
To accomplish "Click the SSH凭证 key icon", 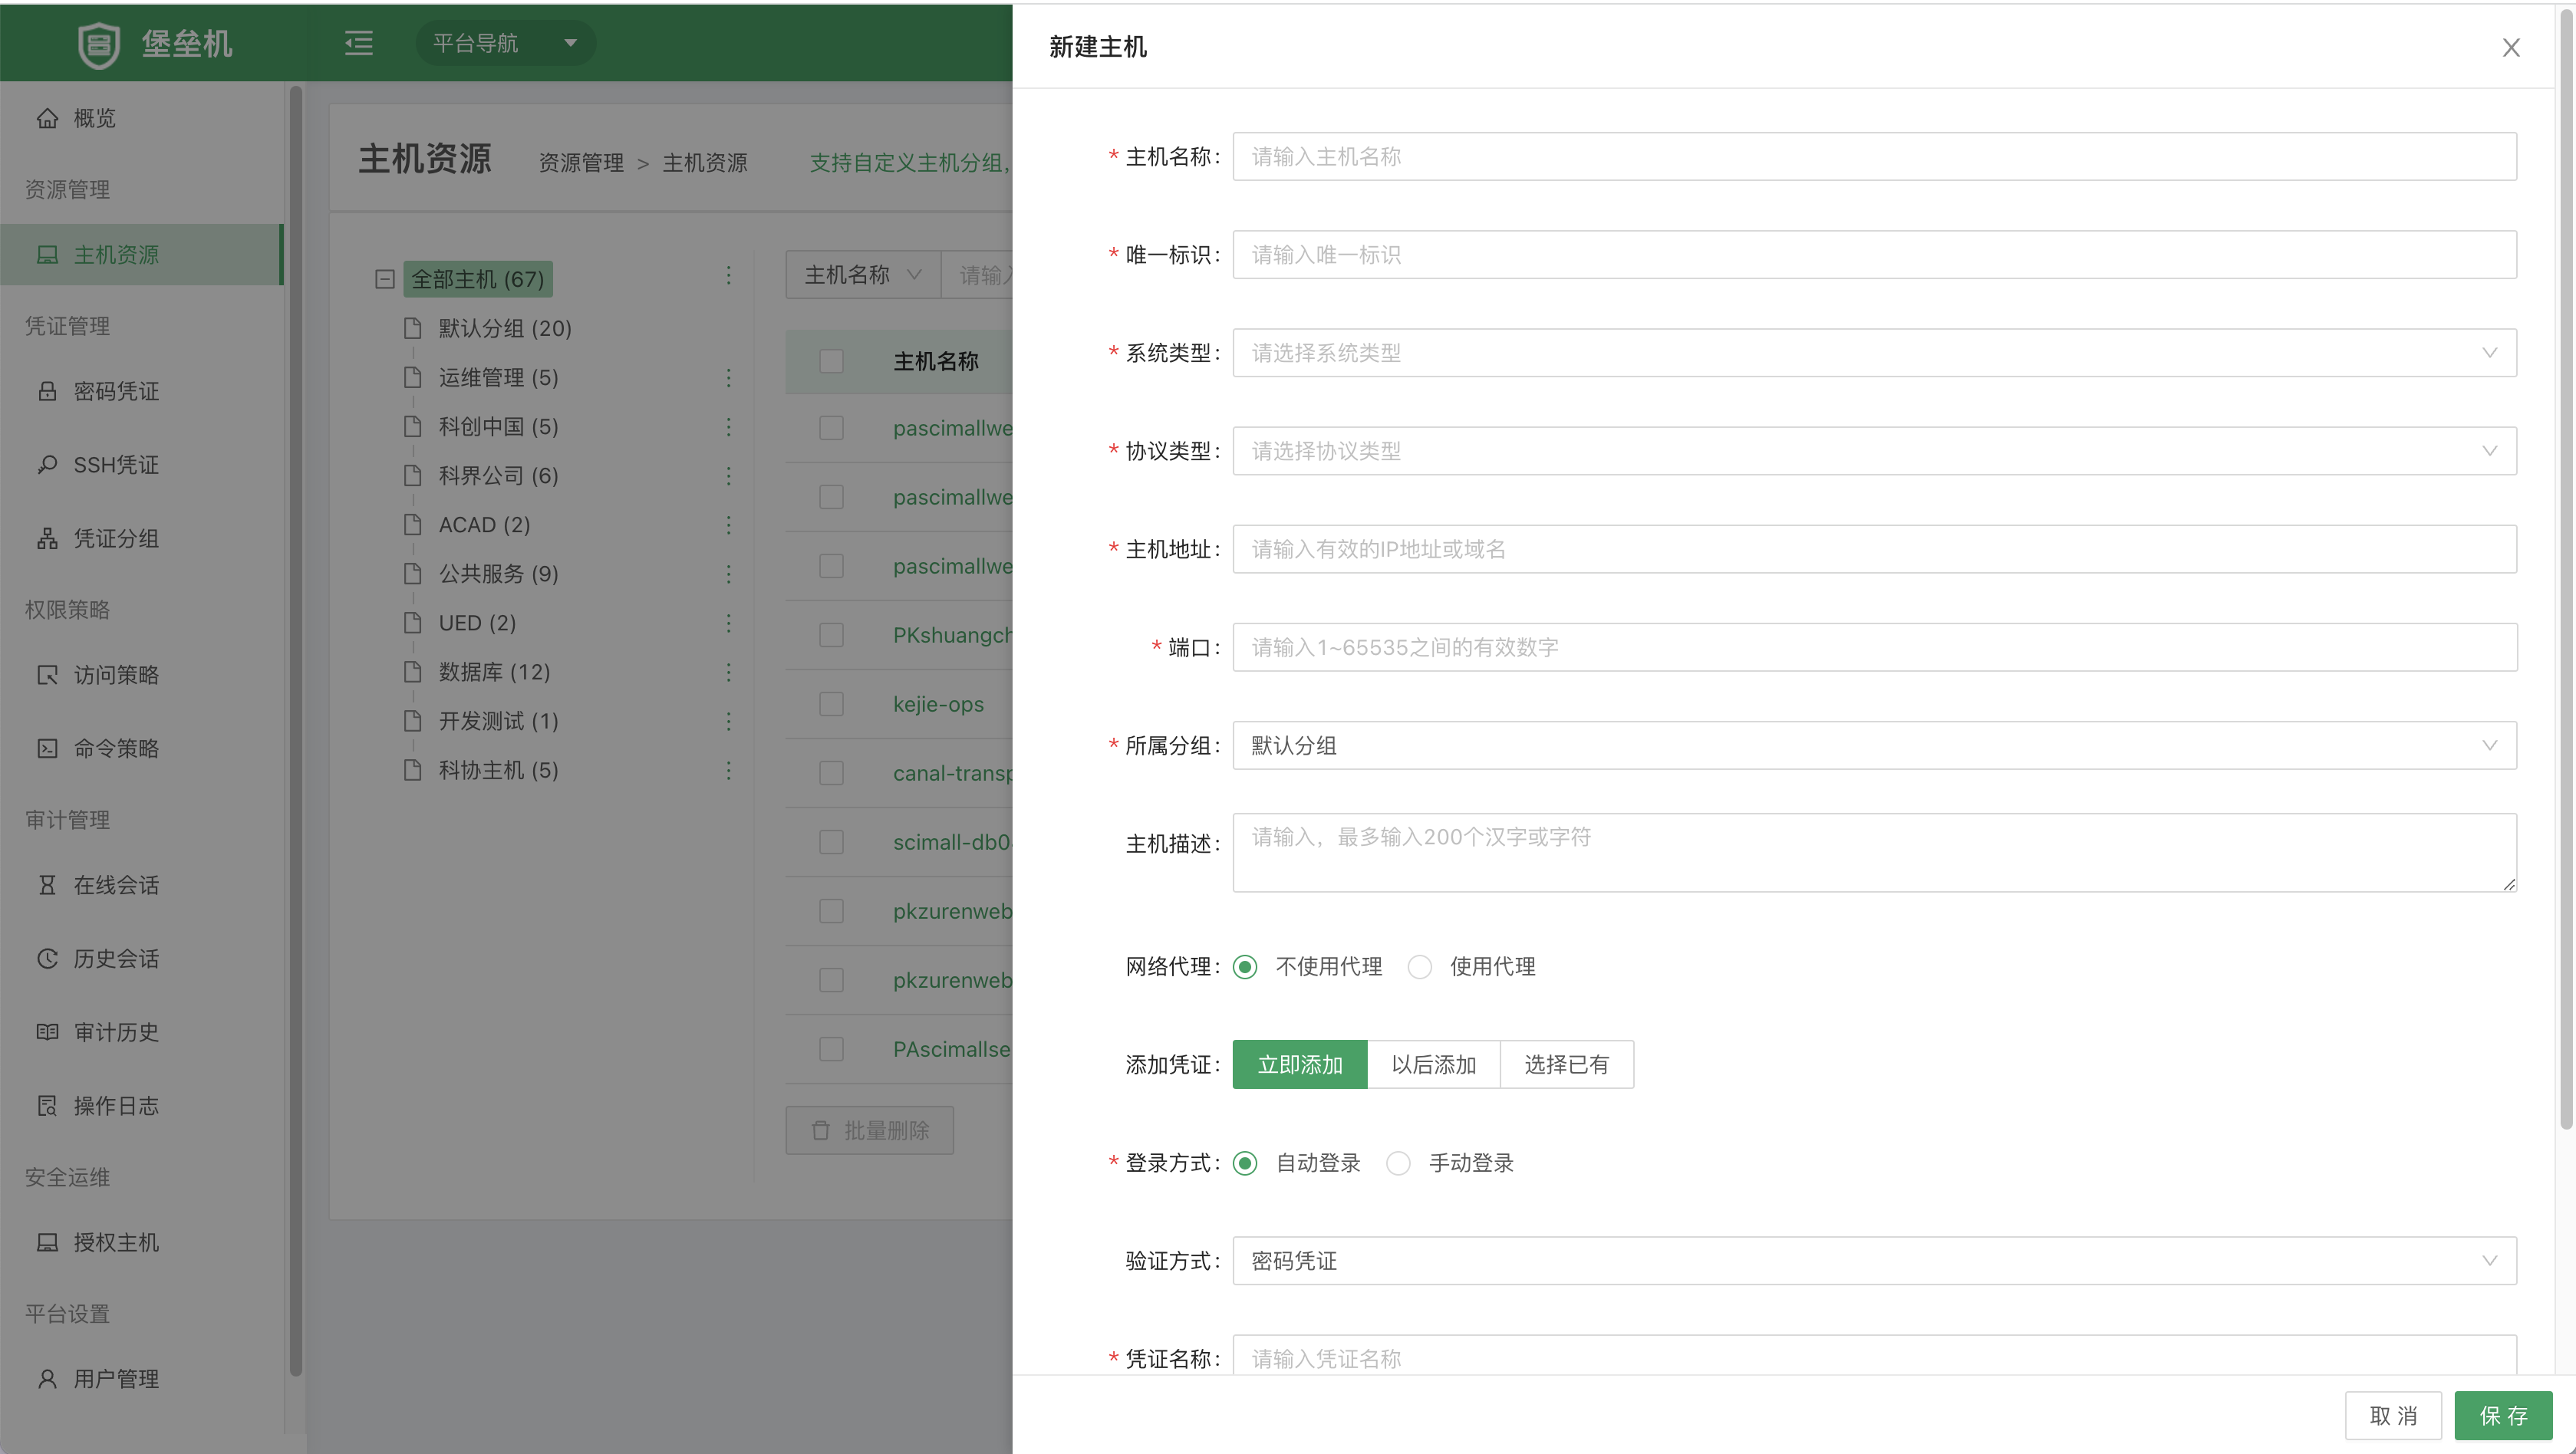I will tap(47, 465).
